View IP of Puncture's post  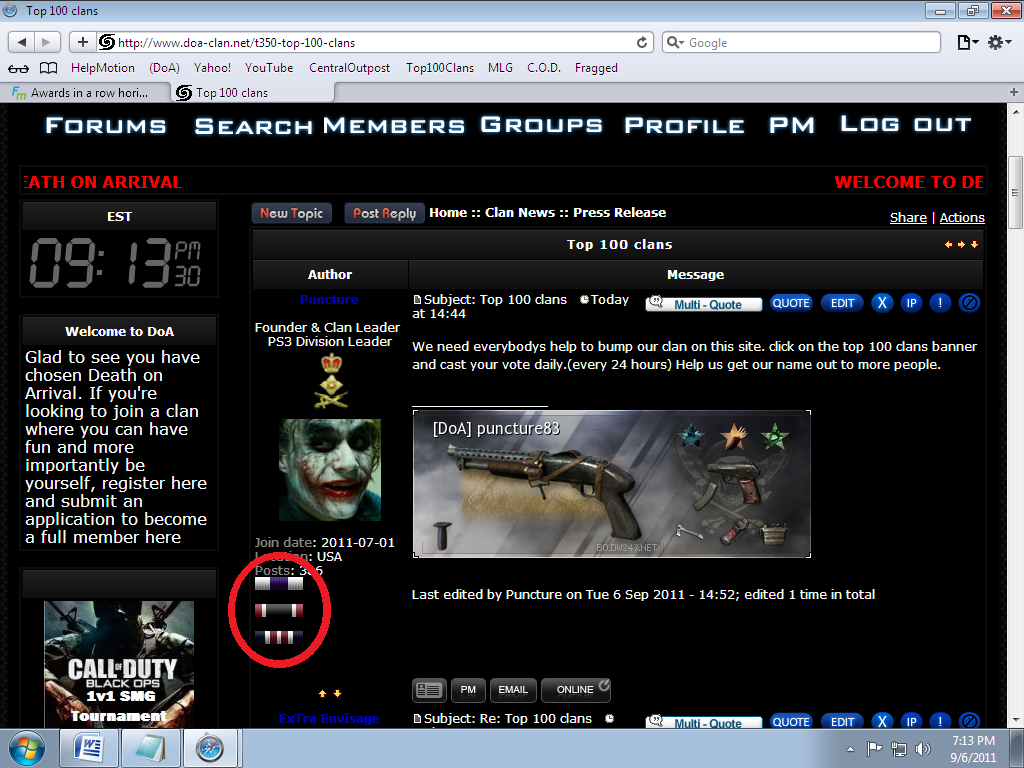[x=912, y=303]
